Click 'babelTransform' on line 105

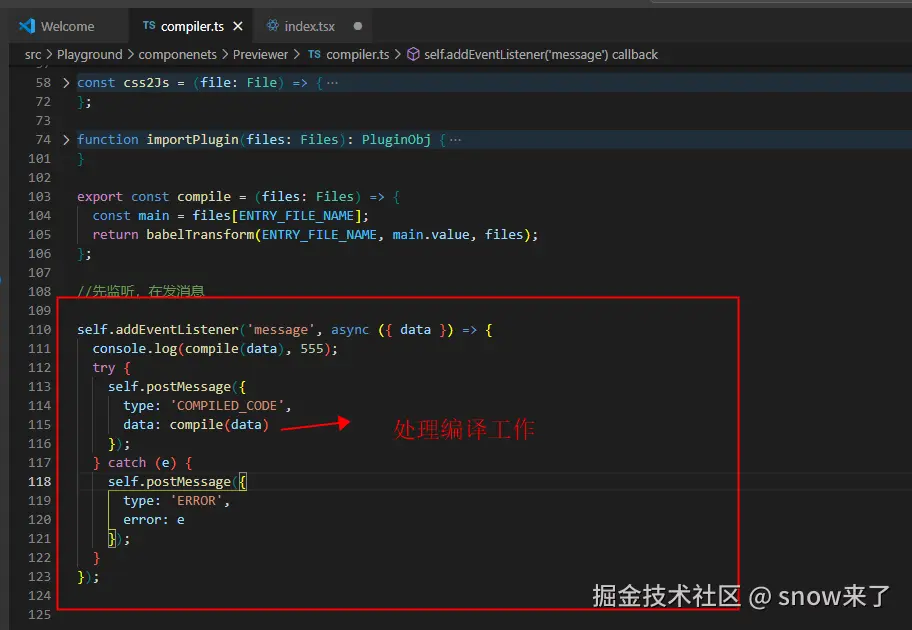(x=200, y=235)
